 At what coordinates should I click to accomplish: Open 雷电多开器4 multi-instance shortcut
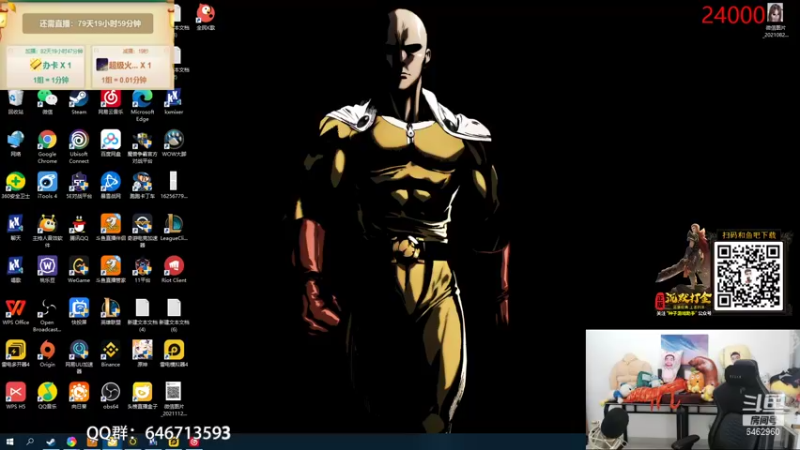coord(16,354)
